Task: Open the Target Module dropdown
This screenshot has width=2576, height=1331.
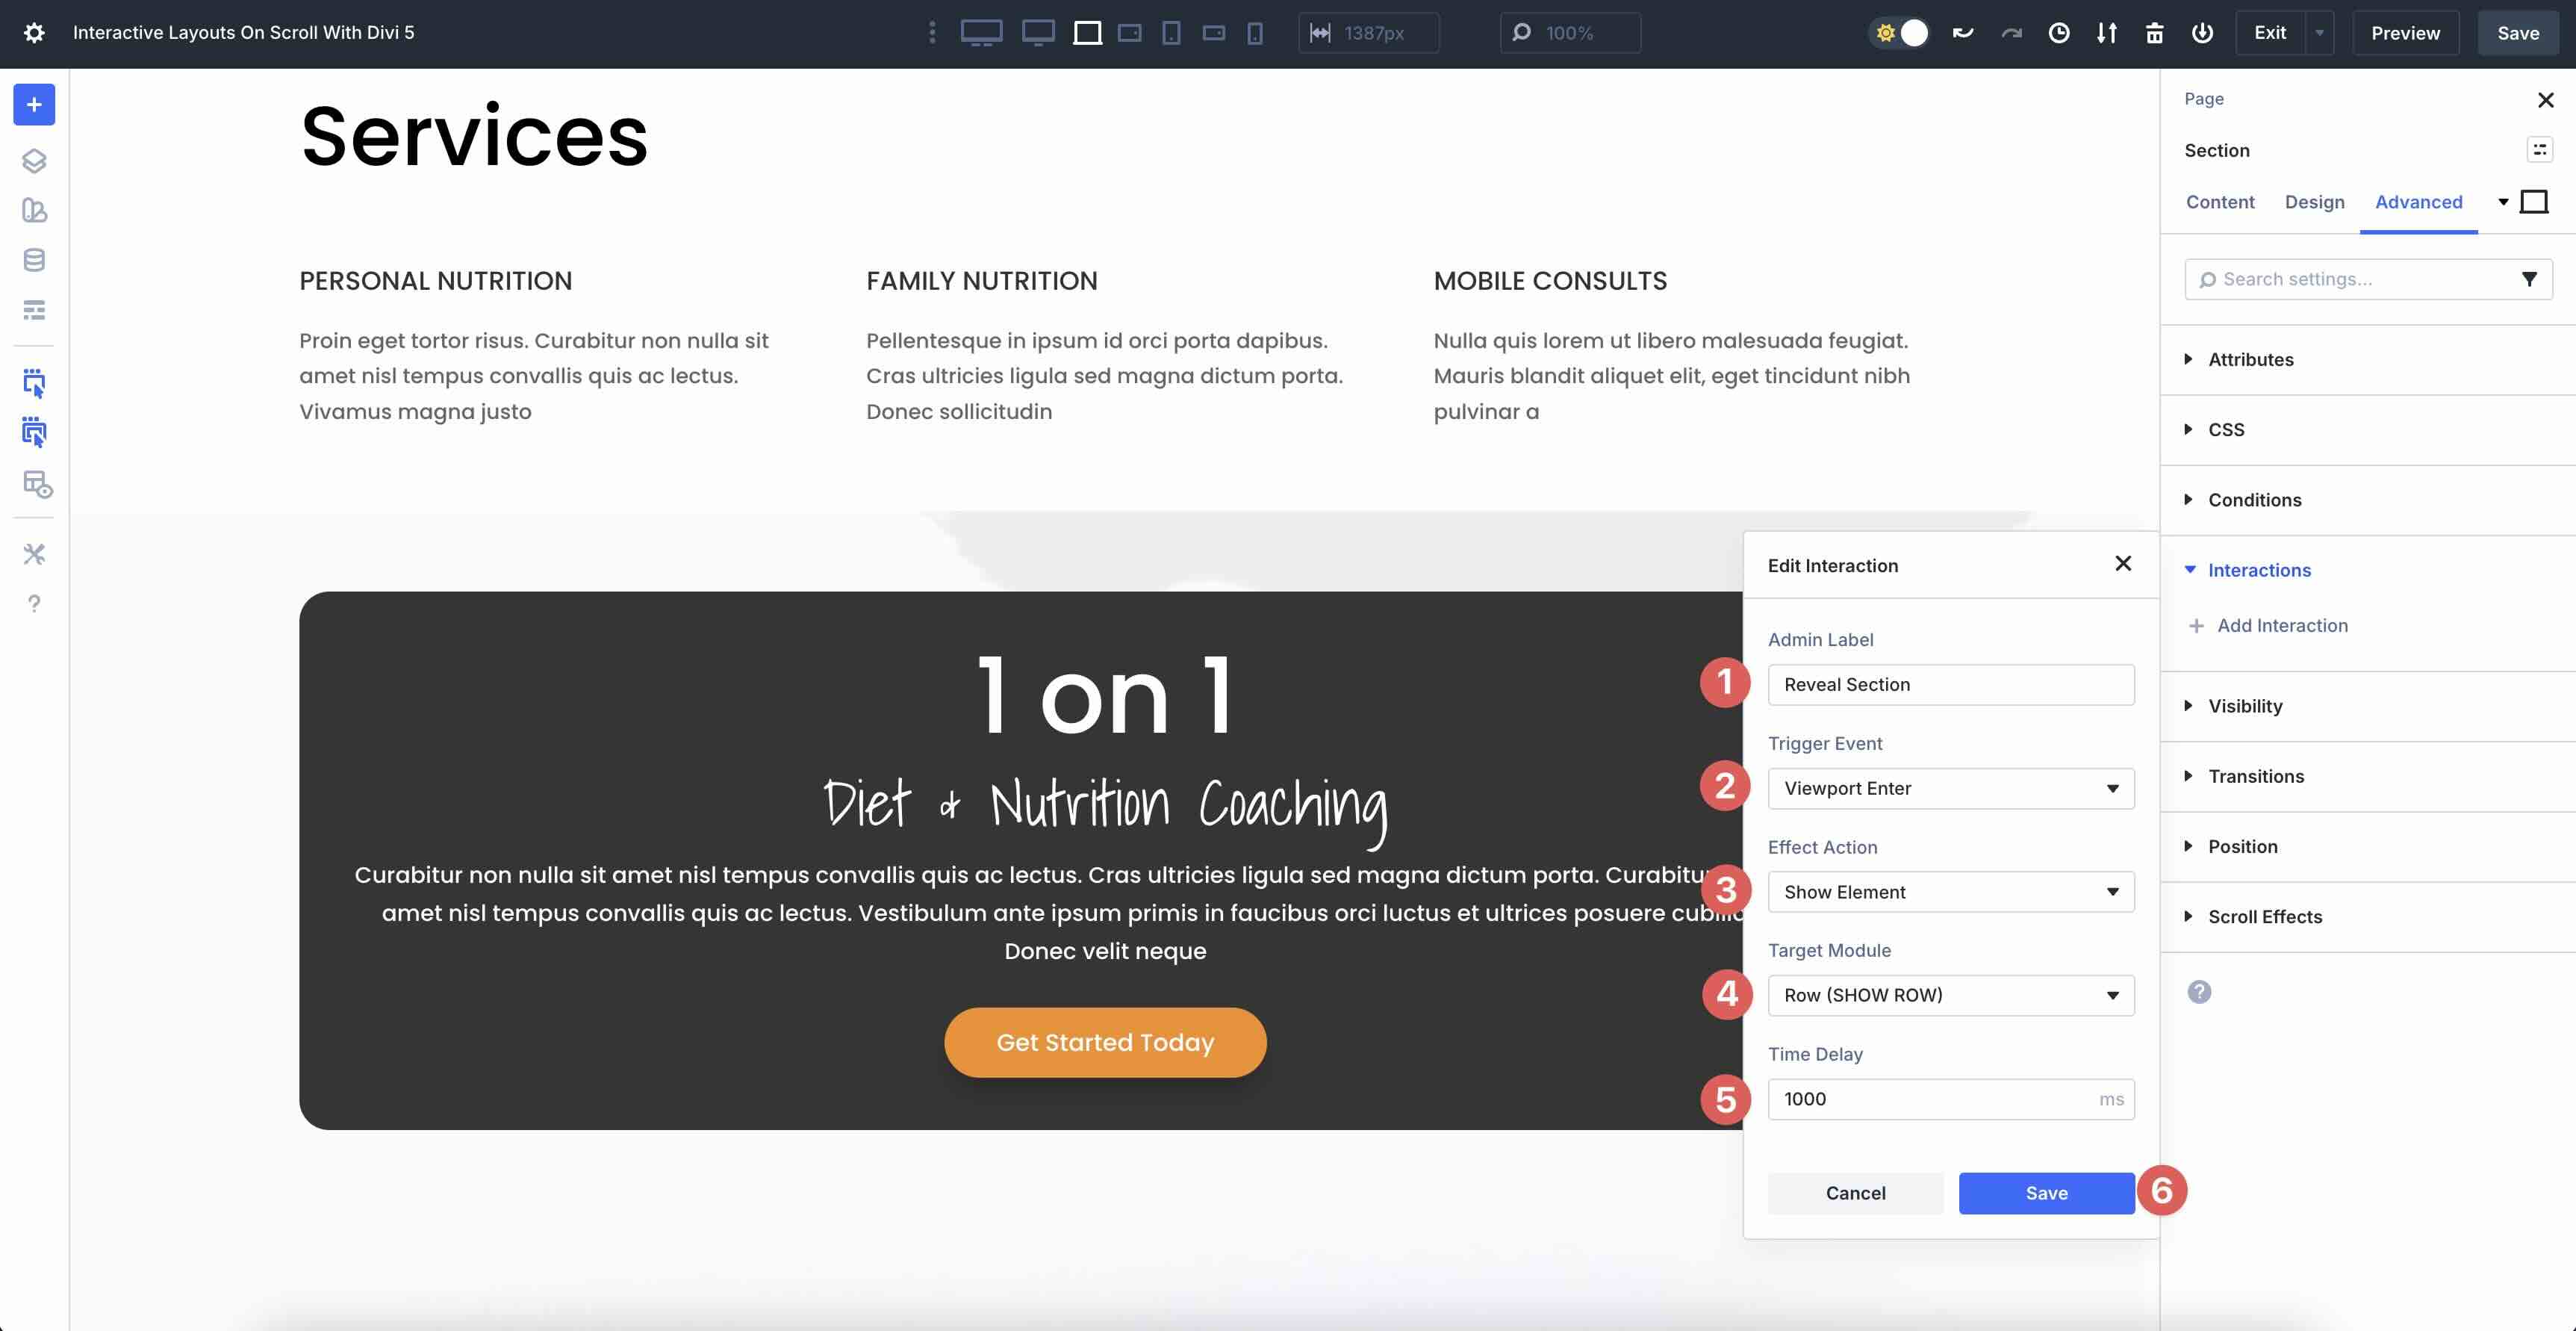Action: [1950, 995]
